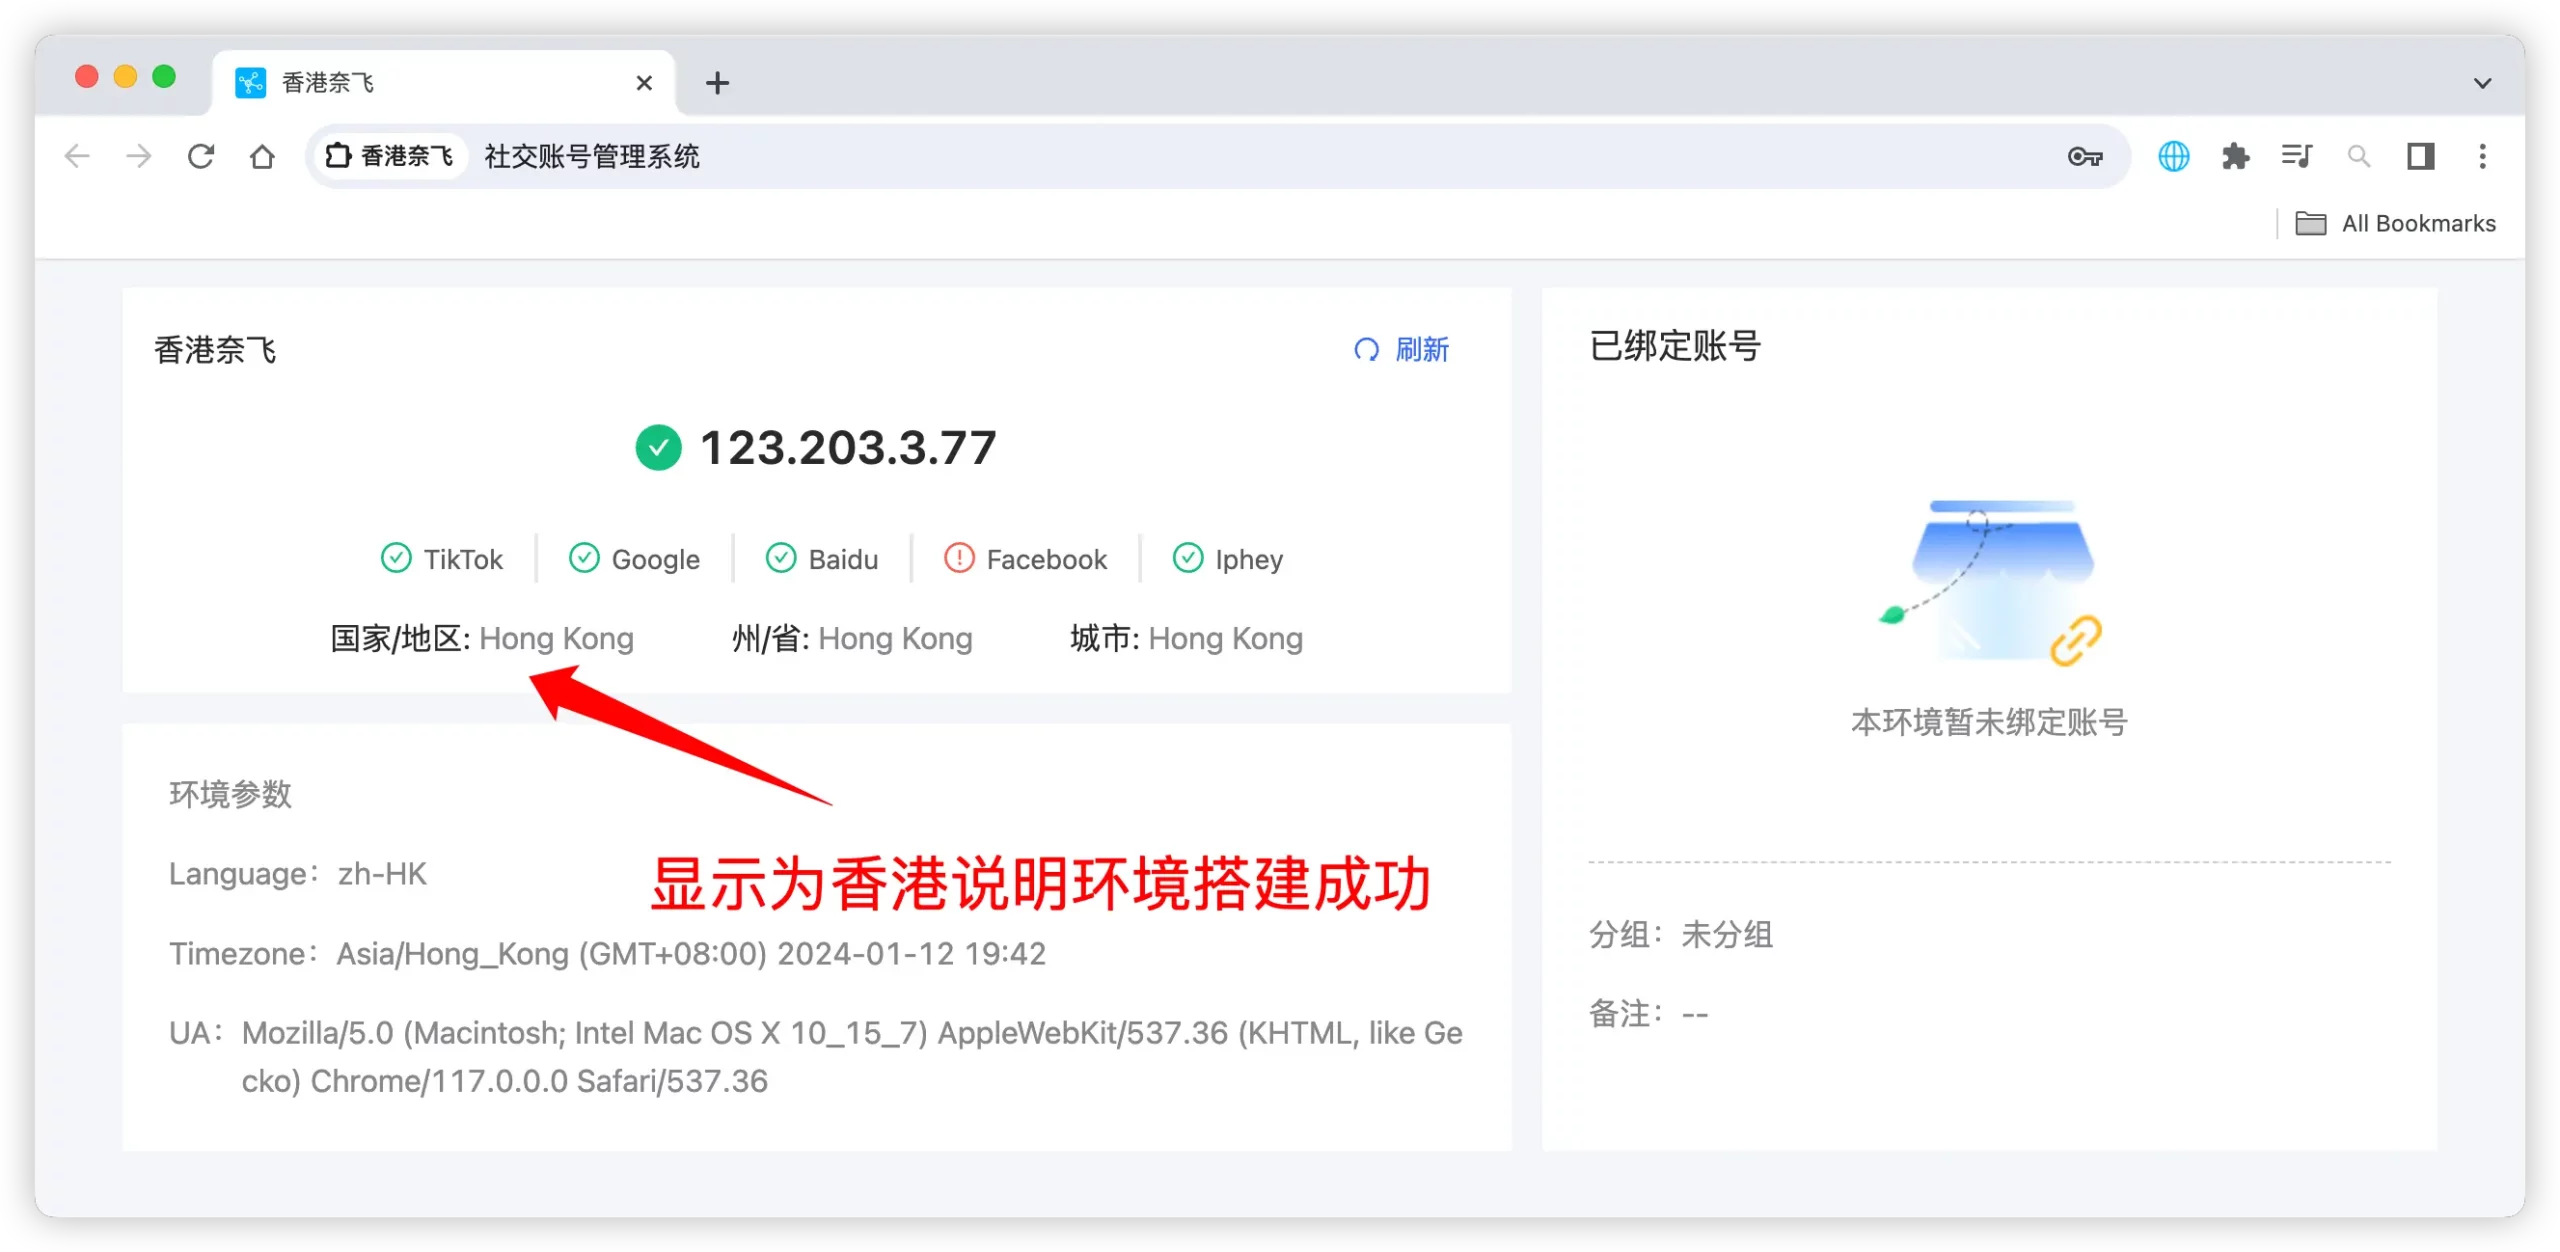Viewport: 2560px width, 1252px height.
Task: Click 州/省: Hong Kong text
Action: tap(852, 638)
